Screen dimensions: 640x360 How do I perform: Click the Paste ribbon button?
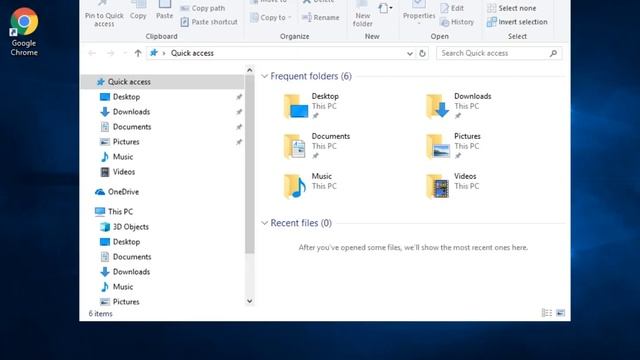point(164,11)
